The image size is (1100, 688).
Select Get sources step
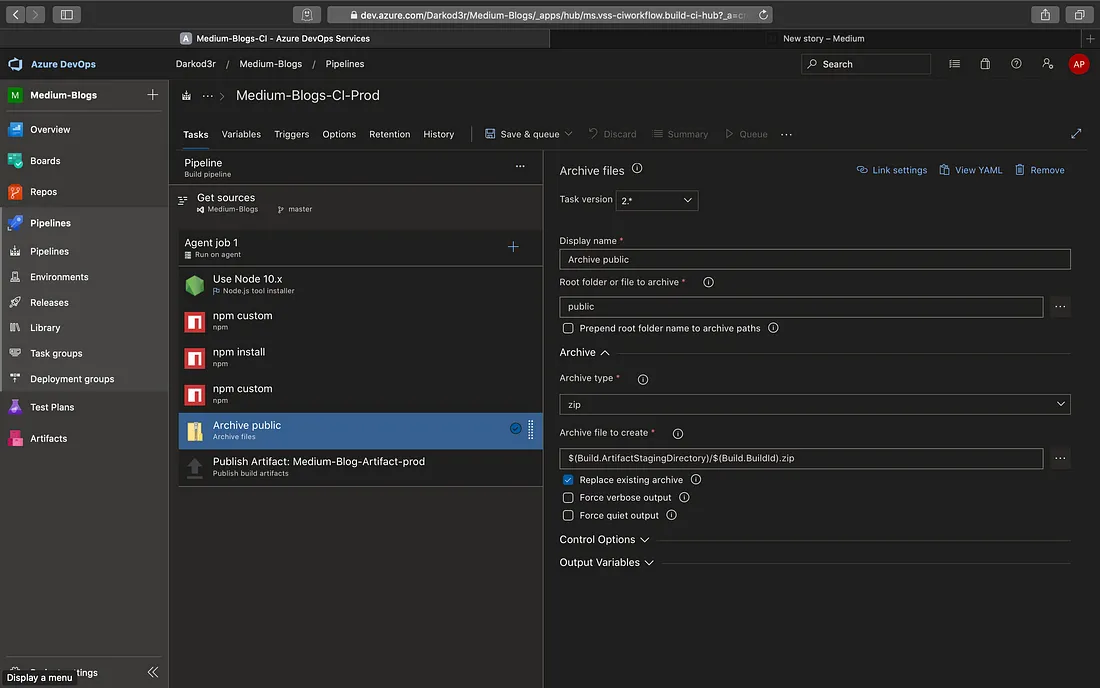356,203
